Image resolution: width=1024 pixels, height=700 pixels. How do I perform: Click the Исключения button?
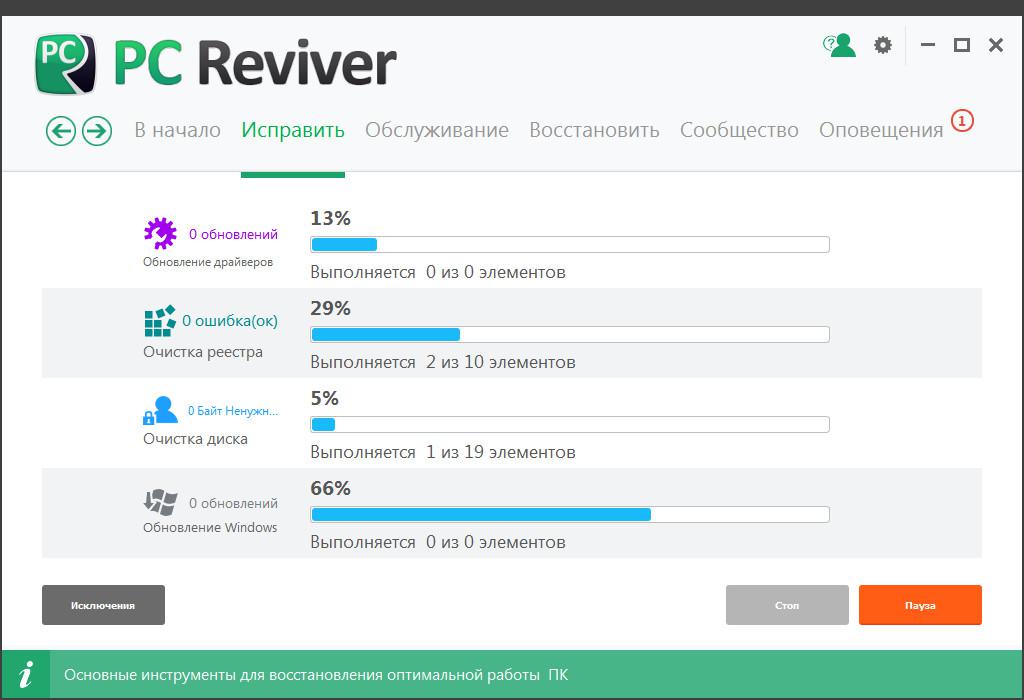tap(103, 605)
